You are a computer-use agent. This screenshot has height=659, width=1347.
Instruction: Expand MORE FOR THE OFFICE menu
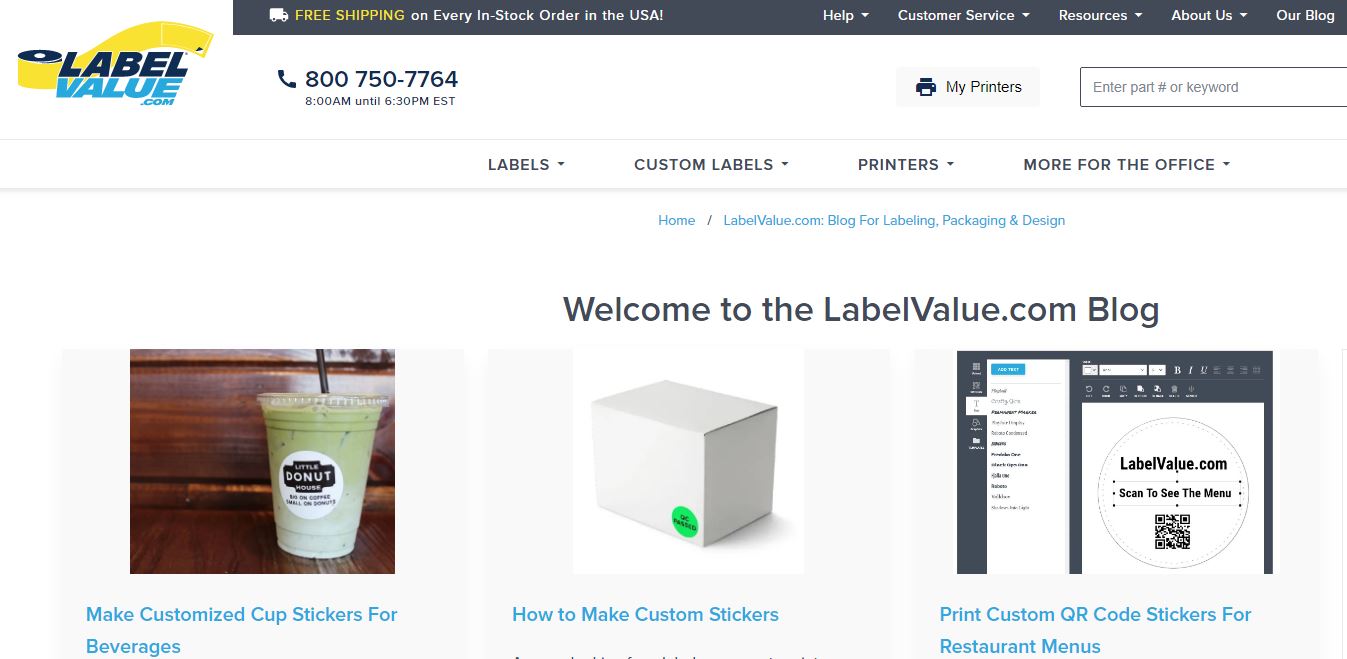[1127, 164]
